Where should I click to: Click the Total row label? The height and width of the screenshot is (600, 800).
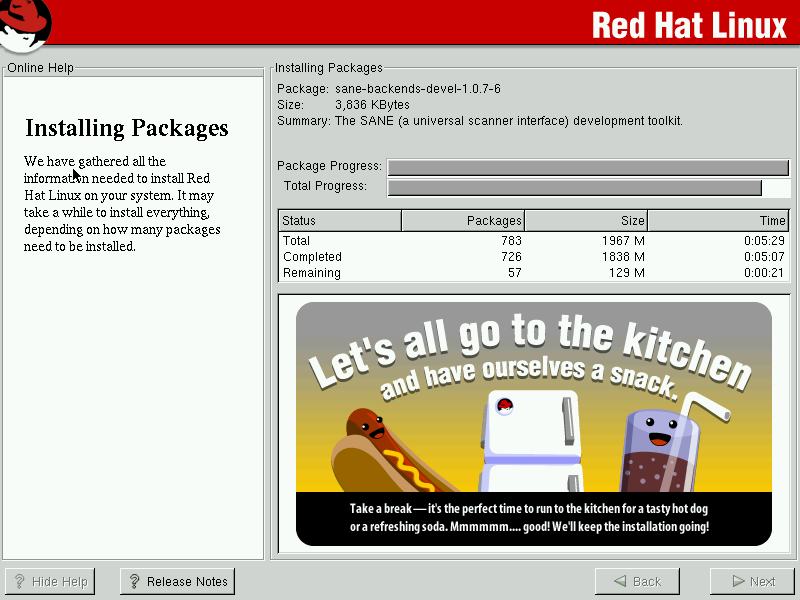pos(296,240)
